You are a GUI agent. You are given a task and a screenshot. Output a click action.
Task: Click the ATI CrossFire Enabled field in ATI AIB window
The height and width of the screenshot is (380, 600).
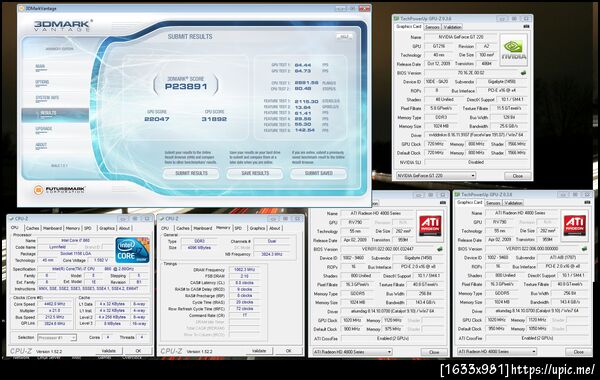click(537, 338)
